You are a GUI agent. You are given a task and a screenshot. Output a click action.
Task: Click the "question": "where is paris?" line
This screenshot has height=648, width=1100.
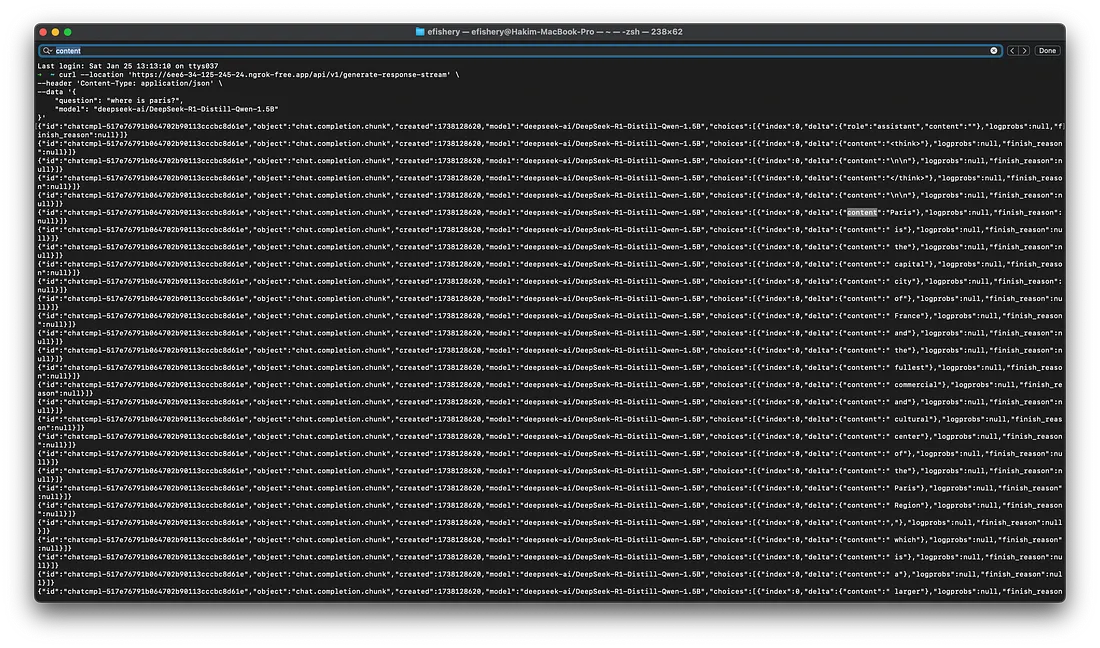pos(119,100)
